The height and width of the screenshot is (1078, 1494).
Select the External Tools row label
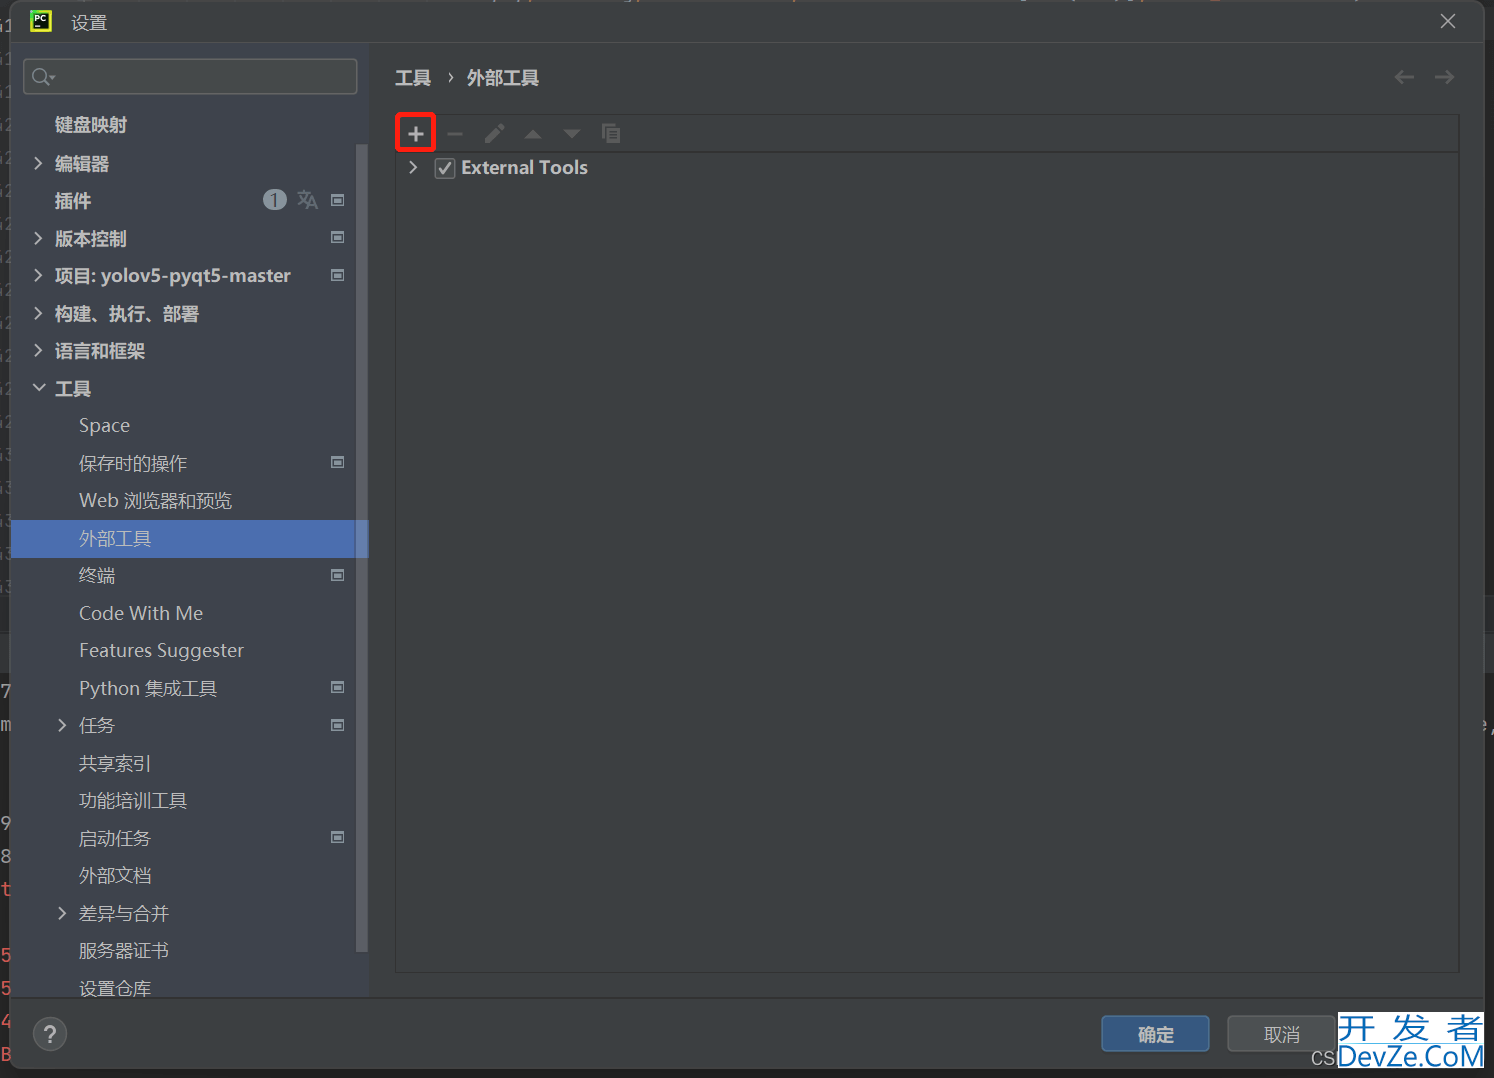click(524, 168)
